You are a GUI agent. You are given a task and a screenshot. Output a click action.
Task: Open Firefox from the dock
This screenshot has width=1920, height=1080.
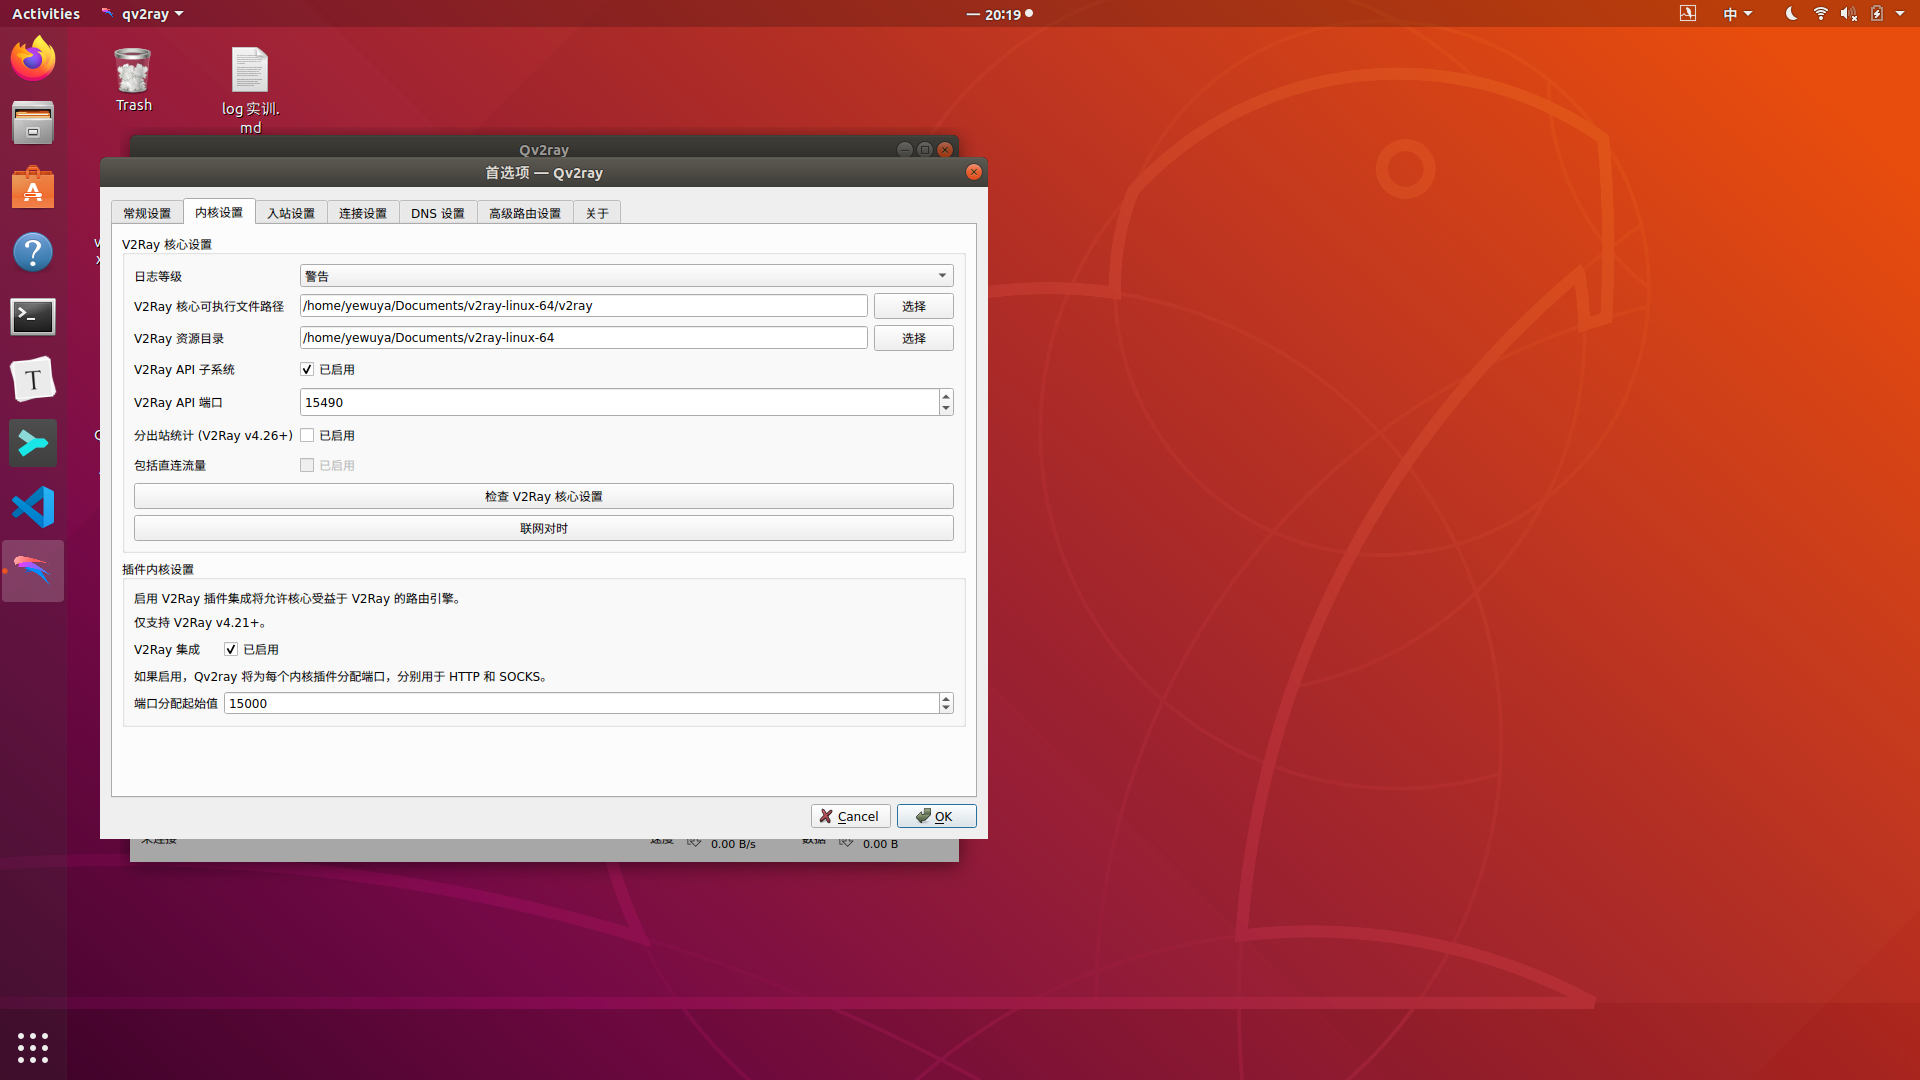pyautogui.click(x=33, y=59)
